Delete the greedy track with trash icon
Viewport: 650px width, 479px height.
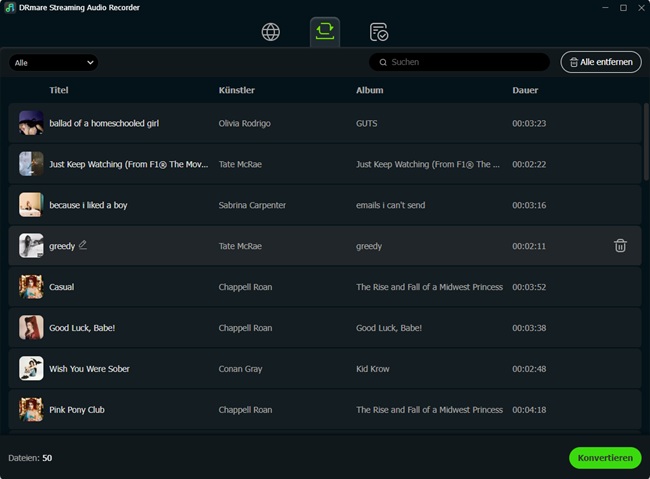pyautogui.click(x=620, y=246)
